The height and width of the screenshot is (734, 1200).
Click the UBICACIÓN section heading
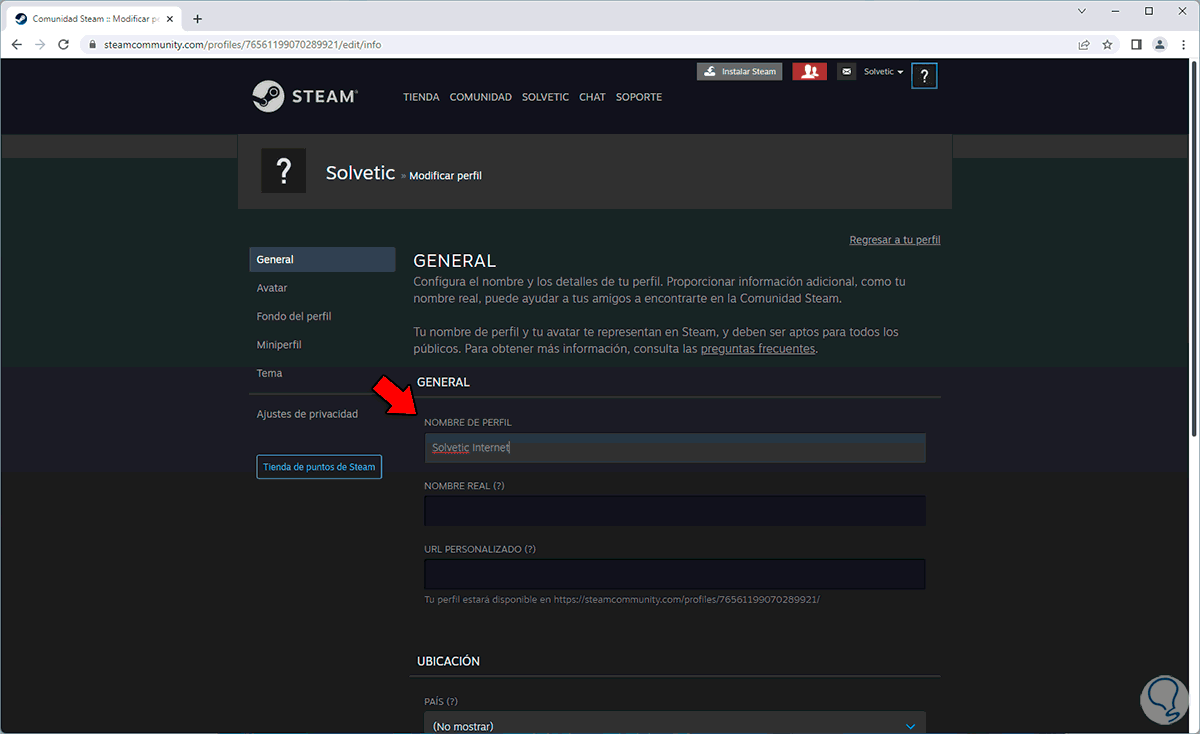pos(448,661)
